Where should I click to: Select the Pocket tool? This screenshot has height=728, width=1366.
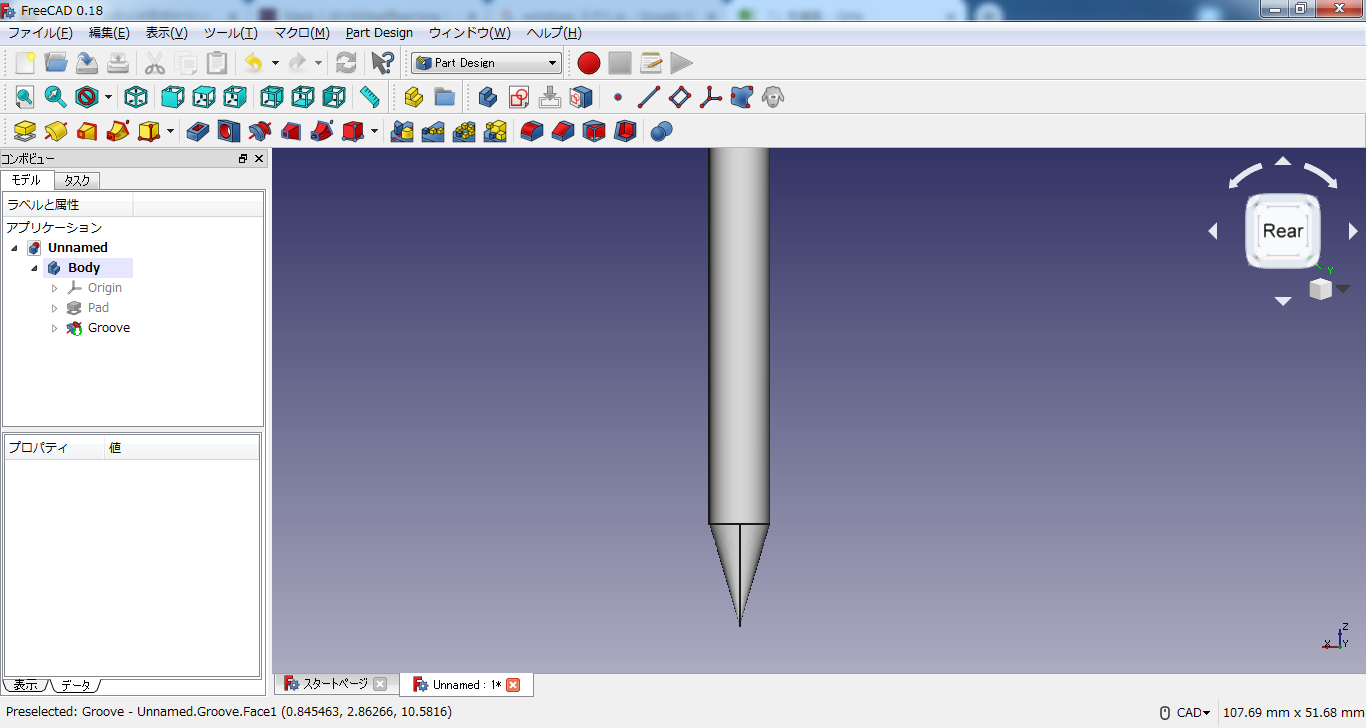tap(198, 131)
